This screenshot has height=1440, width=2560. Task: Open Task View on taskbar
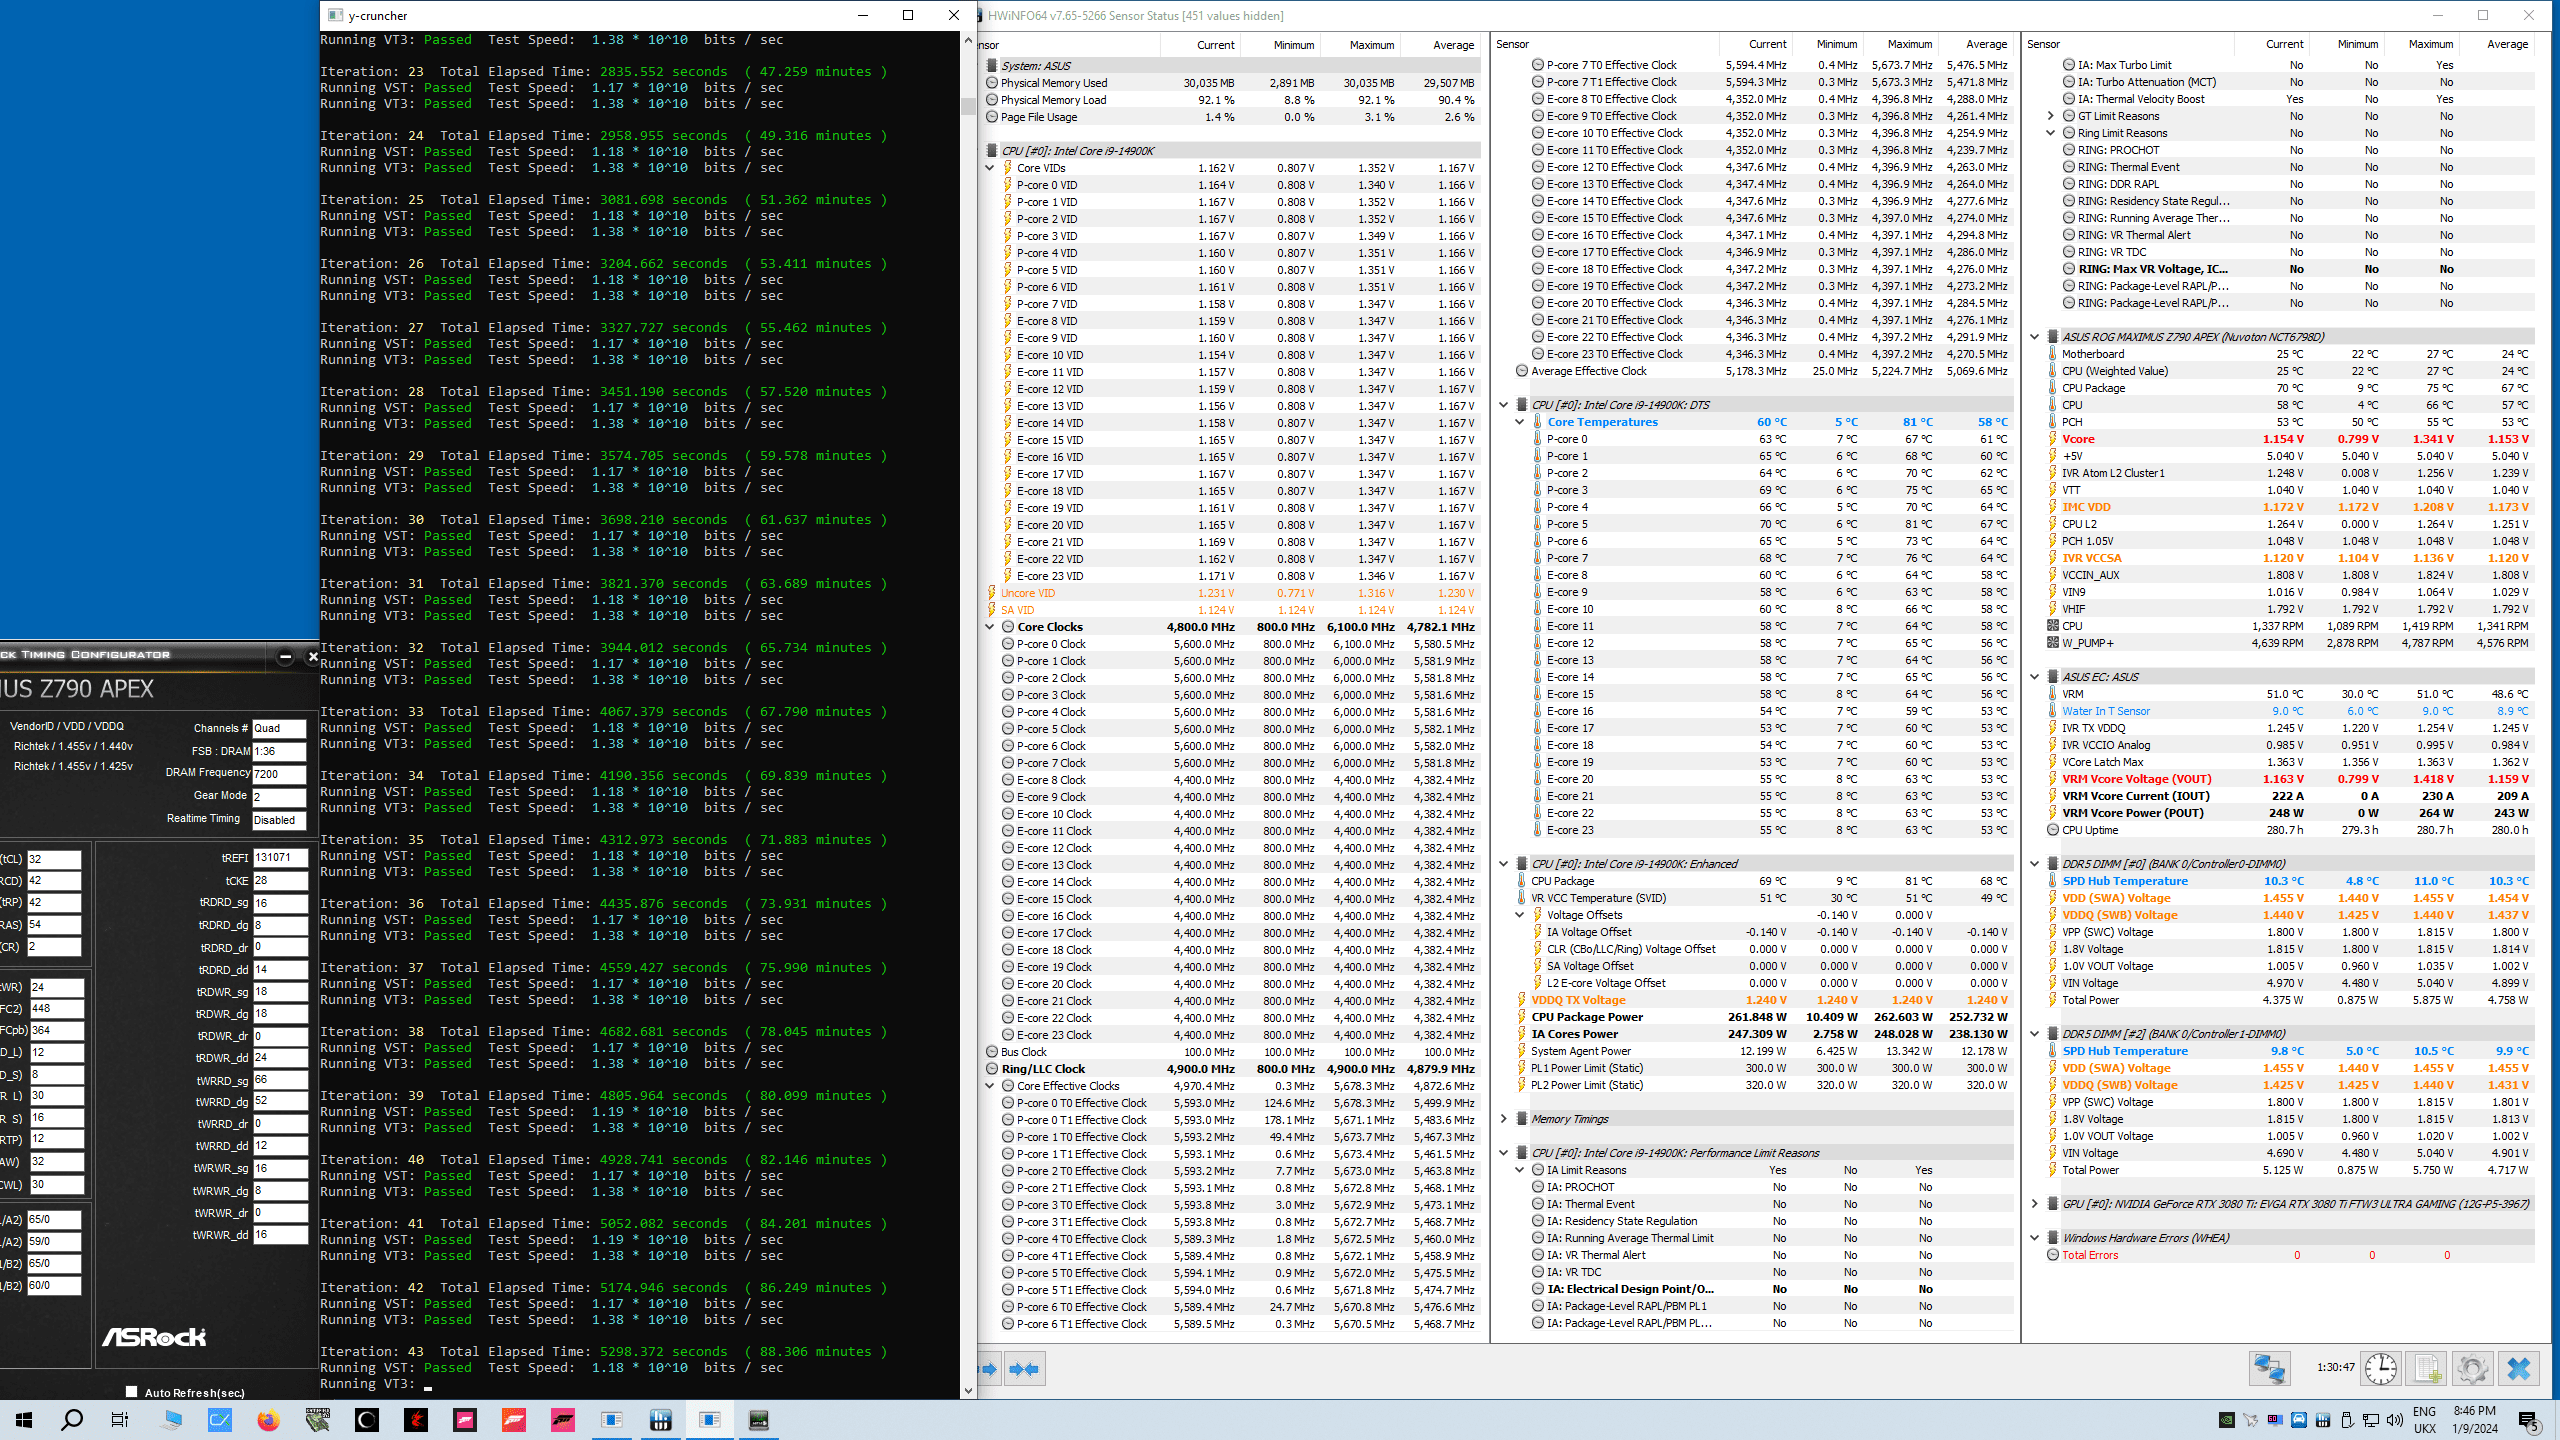(120, 1420)
